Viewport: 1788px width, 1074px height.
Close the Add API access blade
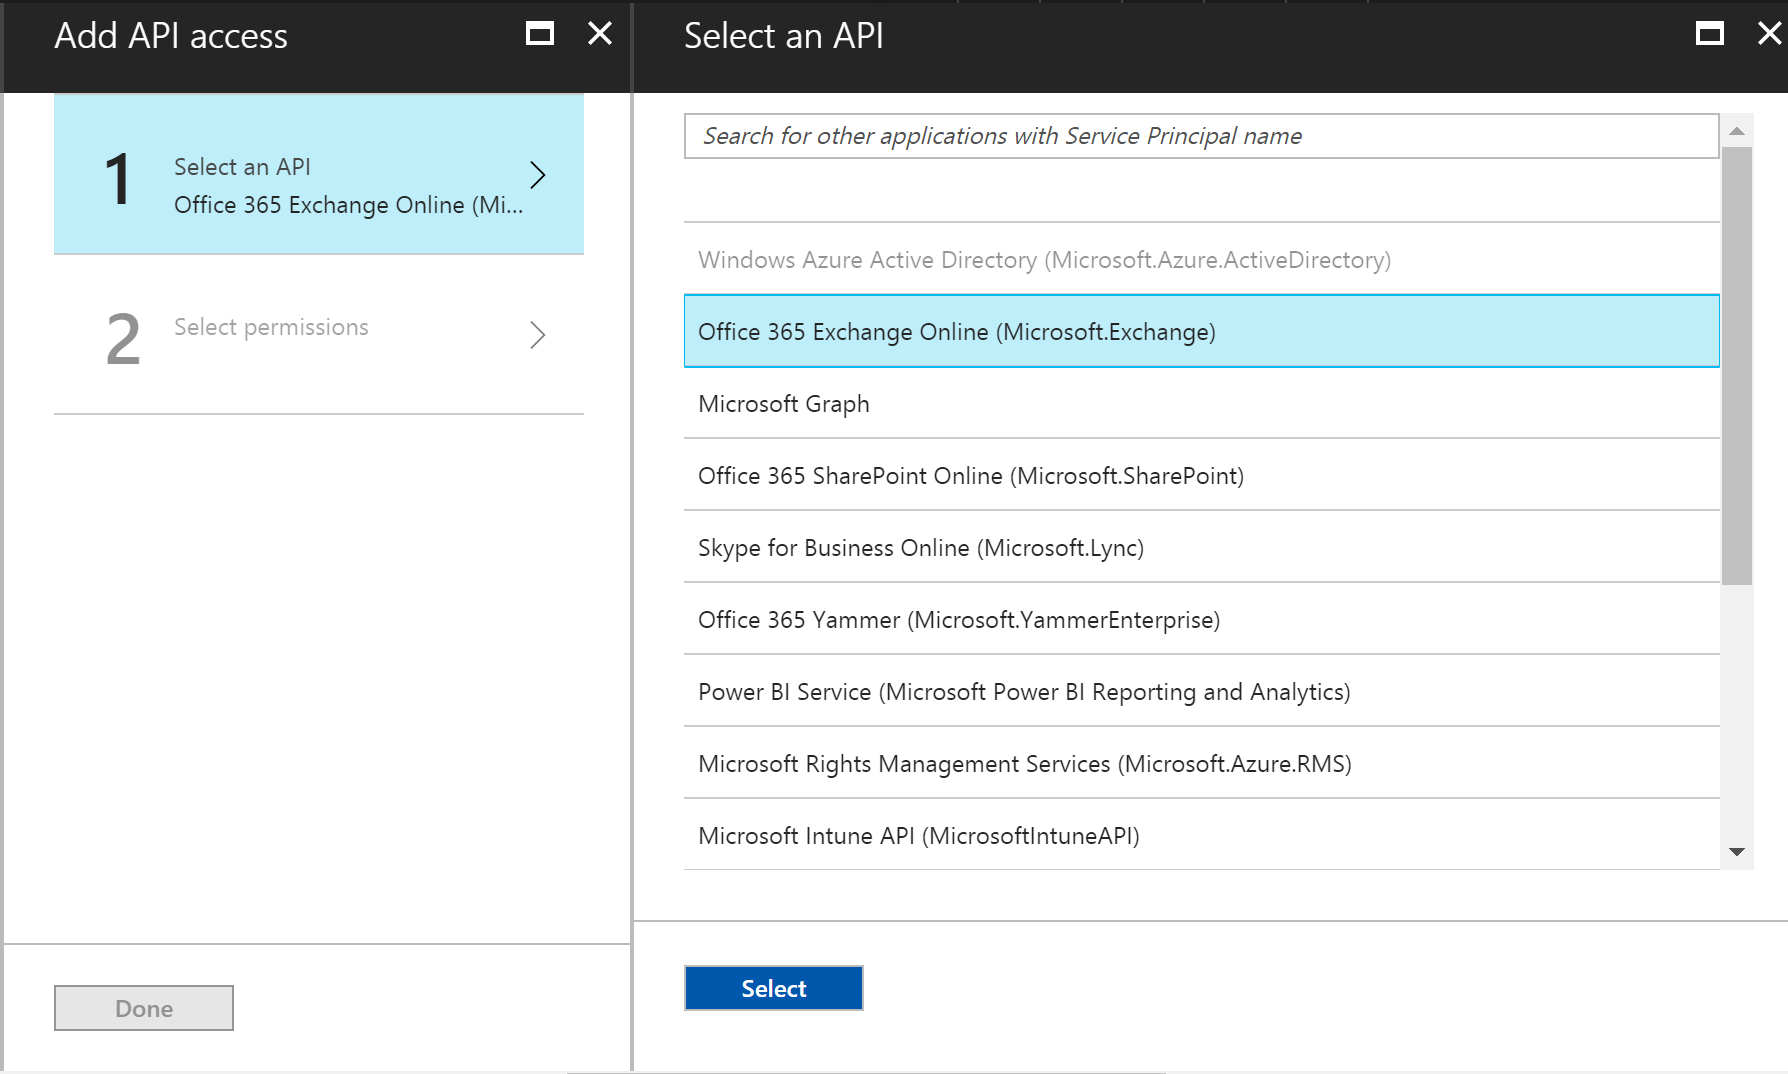click(x=600, y=34)
